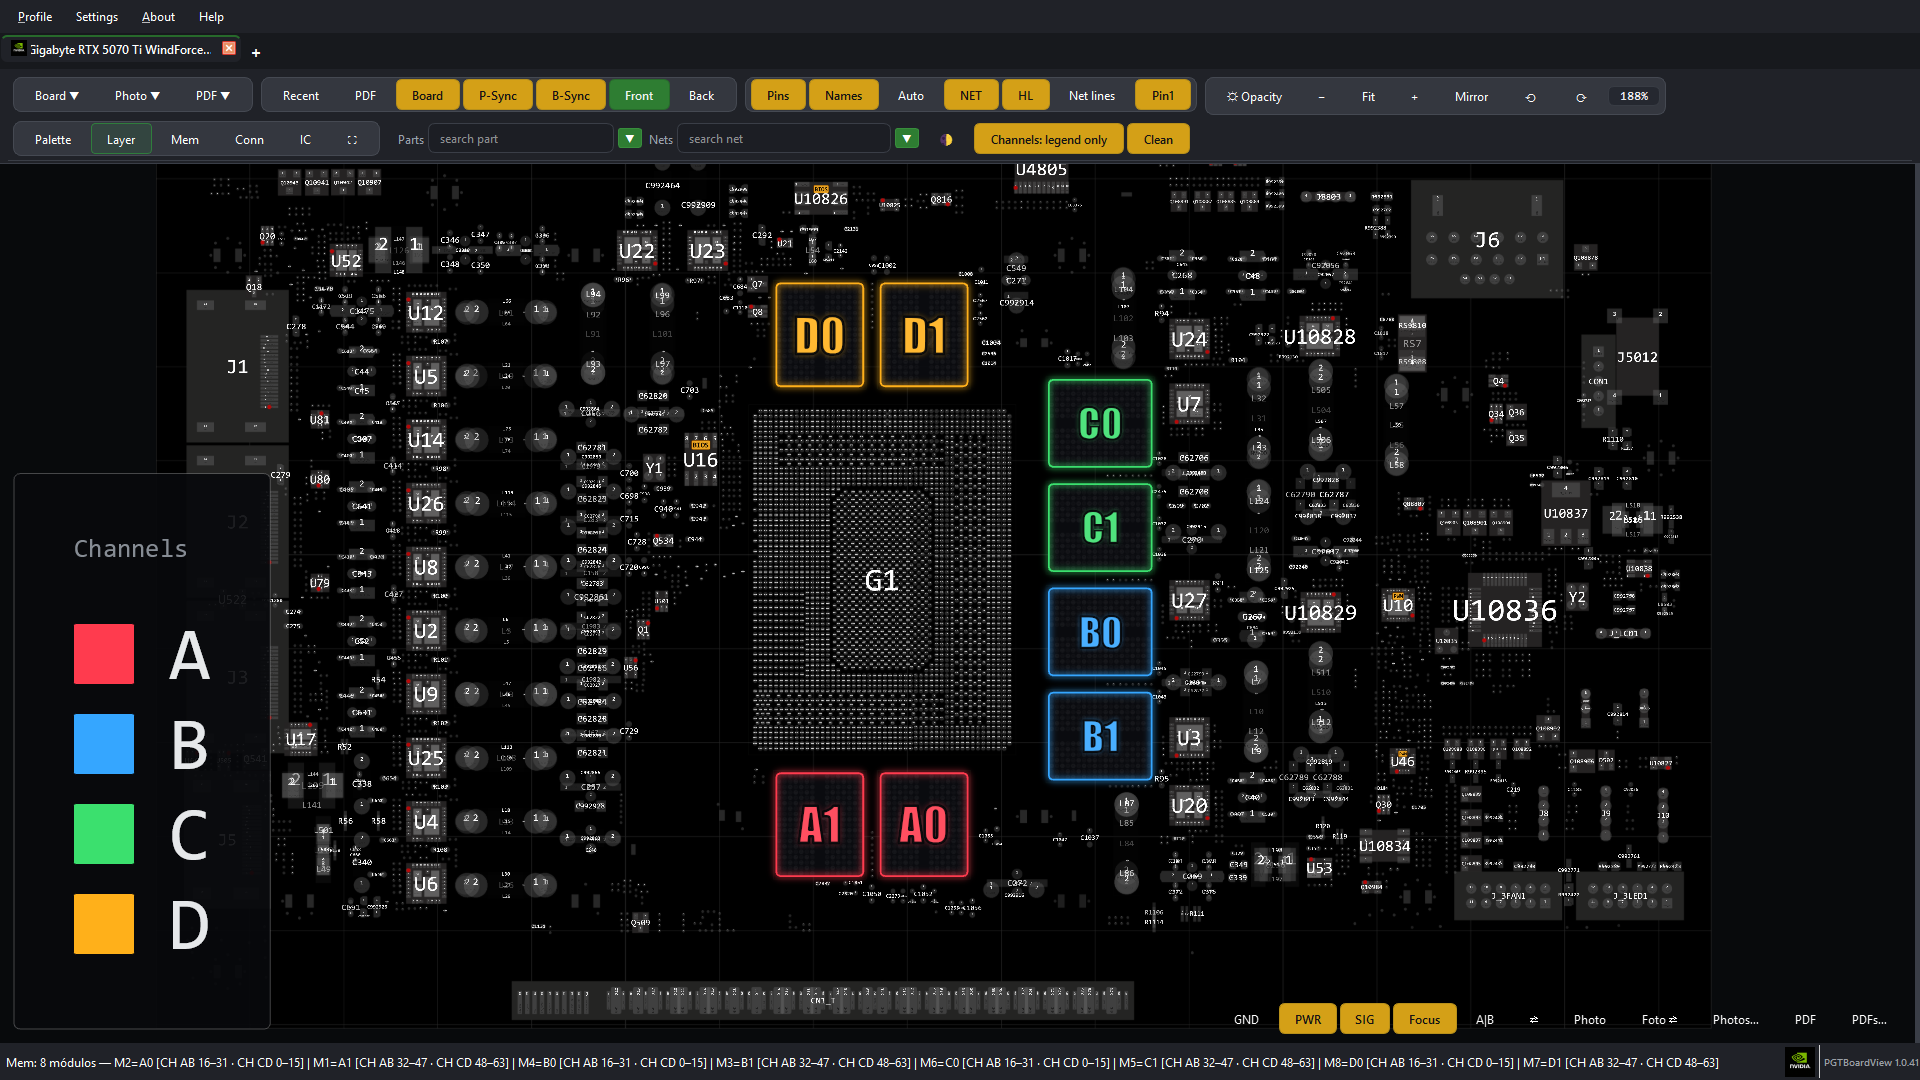1920x1080 pixels.
Task: Click the Fit zoom button
Action: click(x=1368, y=97)
